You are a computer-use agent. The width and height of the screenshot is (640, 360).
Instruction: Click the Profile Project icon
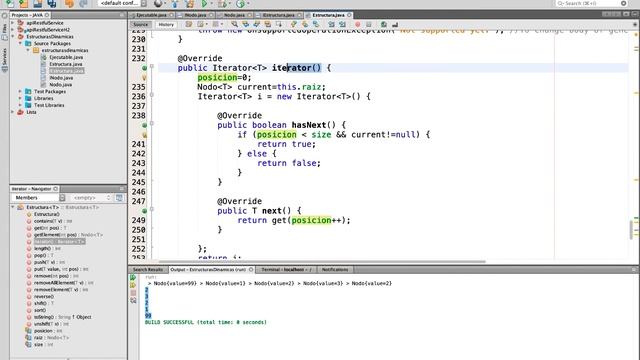(x=240, y=4)
